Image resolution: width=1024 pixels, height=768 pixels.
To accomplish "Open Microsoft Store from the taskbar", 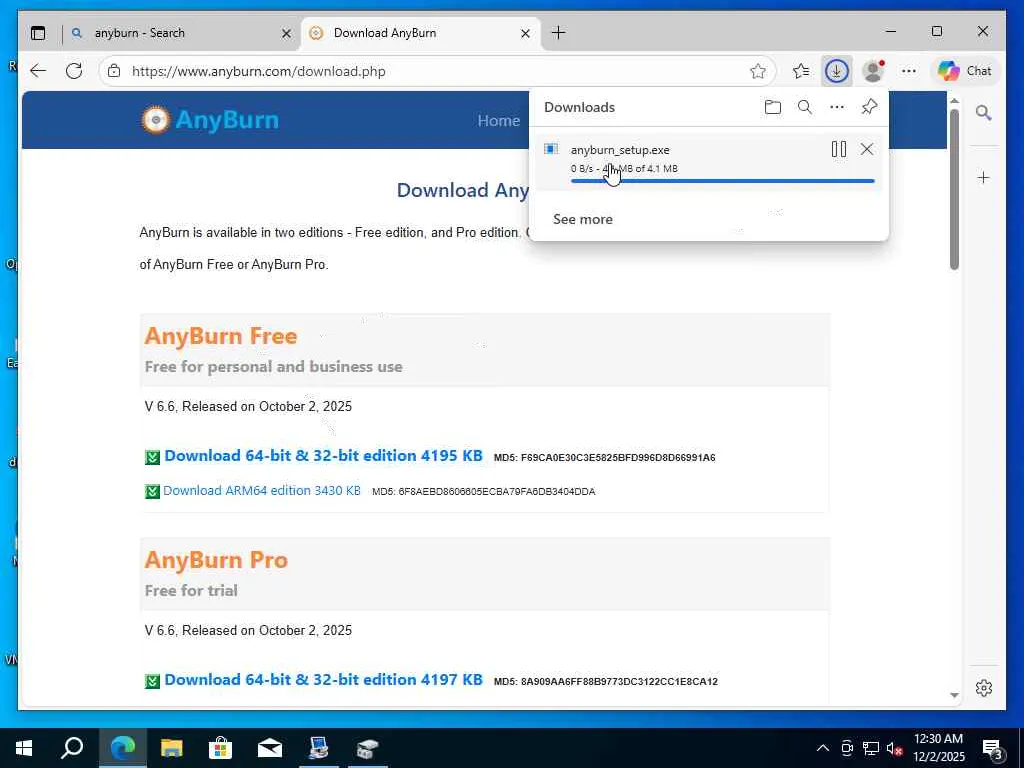I will (221, 748).
